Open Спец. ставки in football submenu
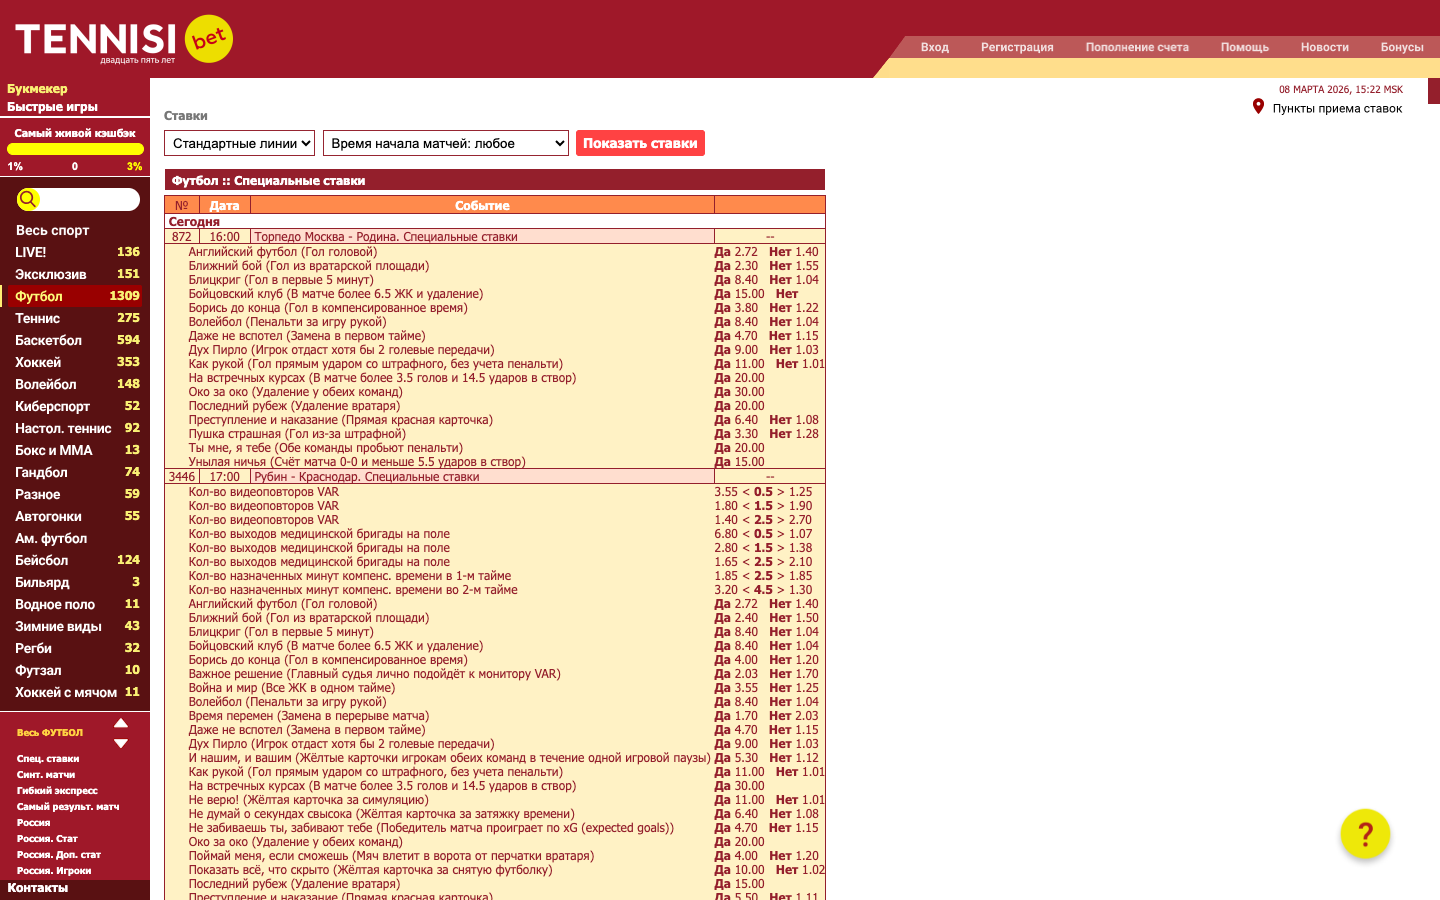 [48, 759]
